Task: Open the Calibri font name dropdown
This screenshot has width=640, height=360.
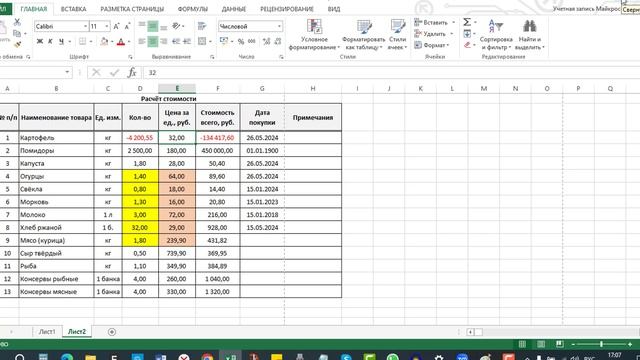Action: click(x=85, y=26)
